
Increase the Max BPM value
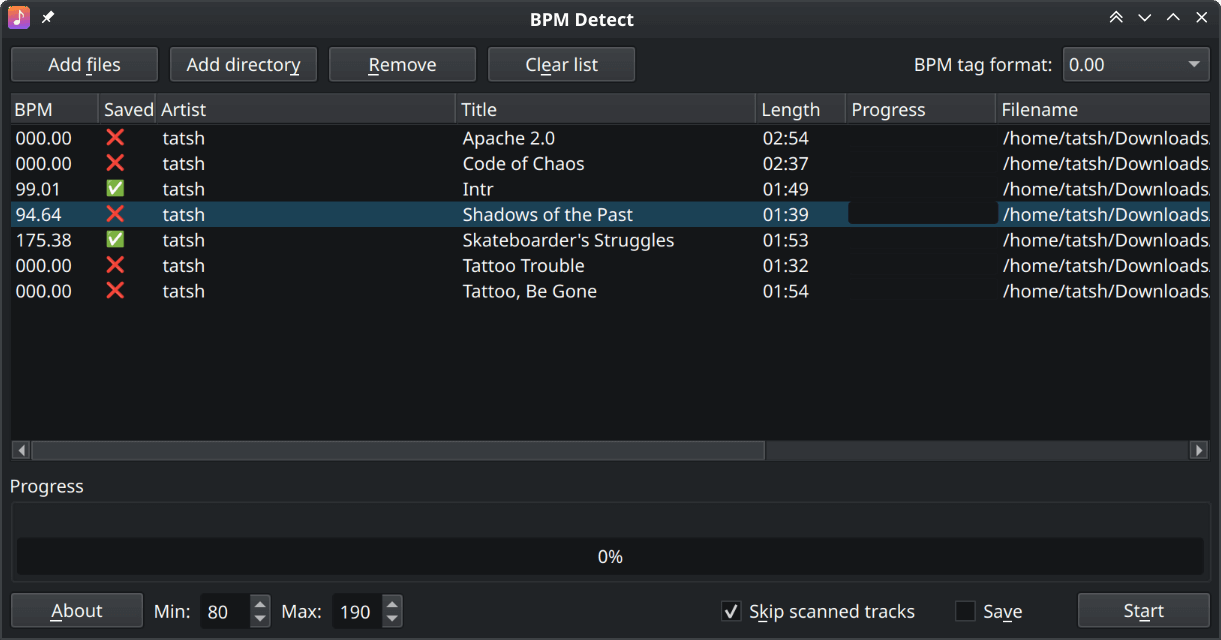(392, 603)
